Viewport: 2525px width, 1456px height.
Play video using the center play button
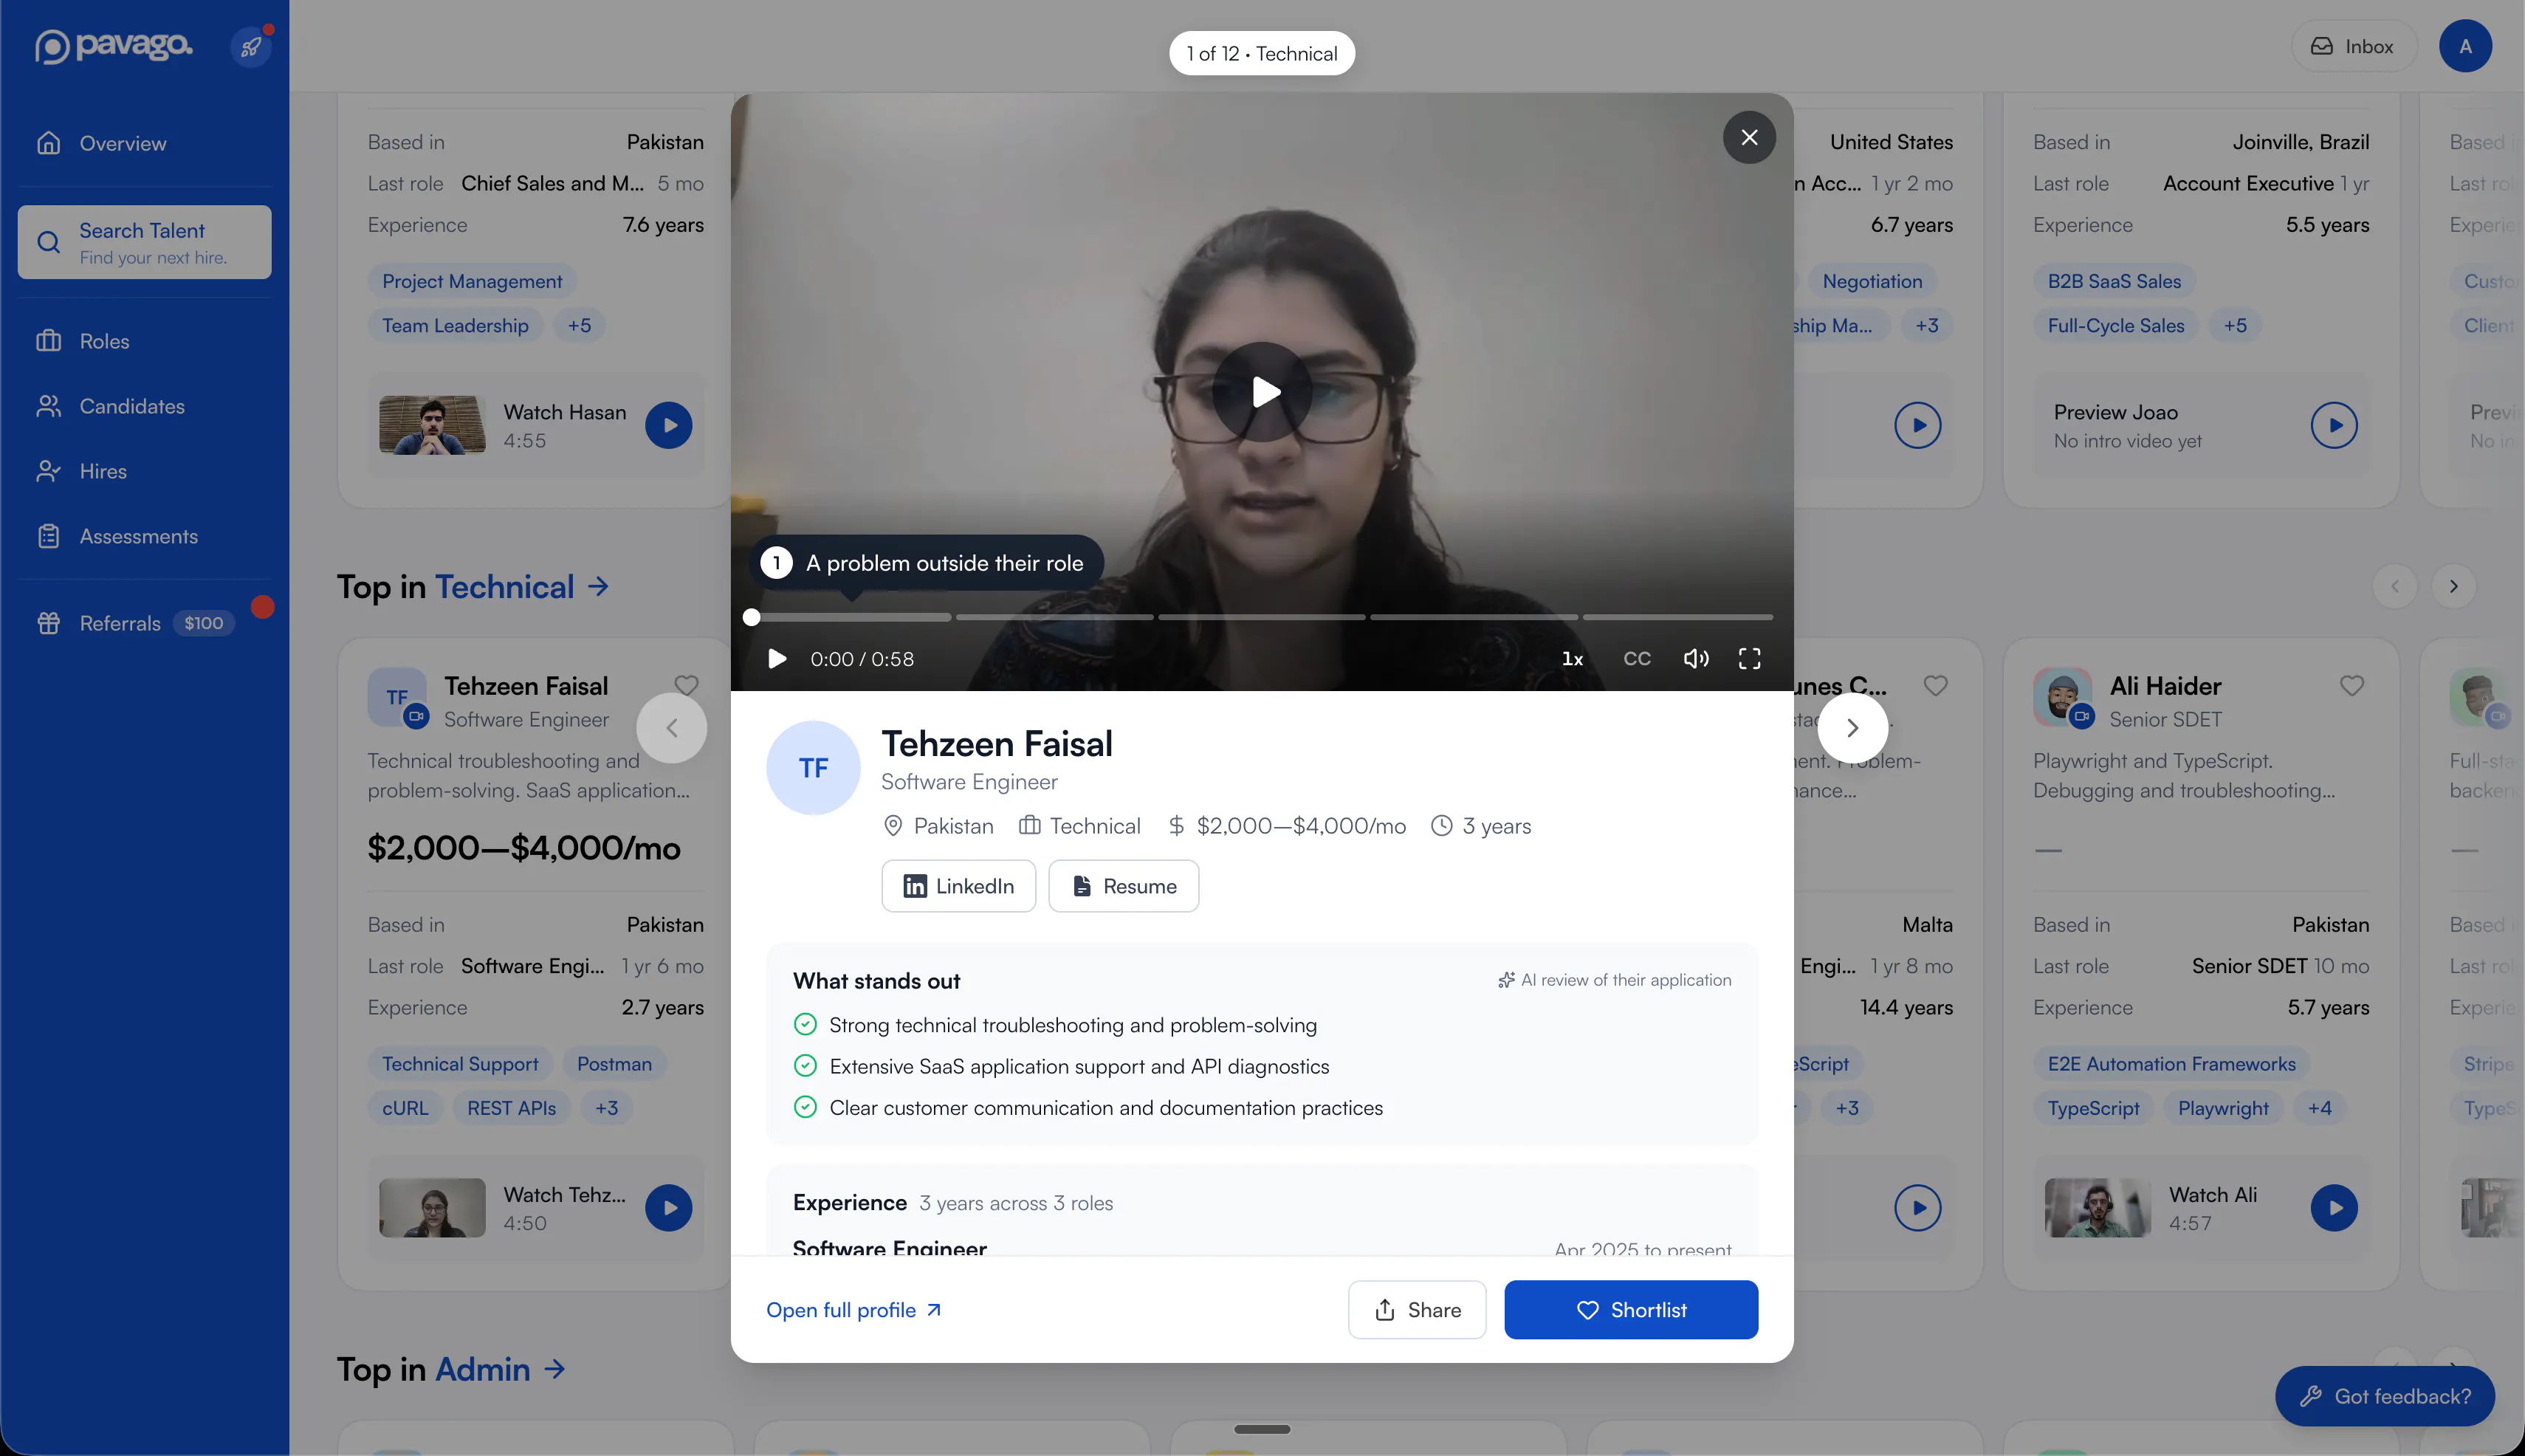[1263, 392]
